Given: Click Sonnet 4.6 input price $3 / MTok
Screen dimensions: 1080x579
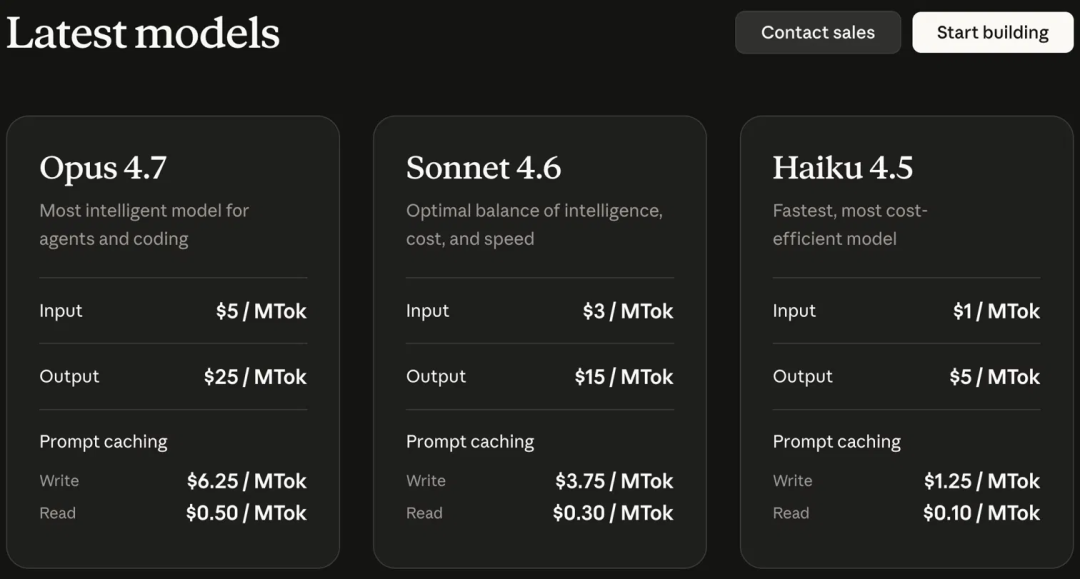Looking at the screenshot, I should coord(628,311).
